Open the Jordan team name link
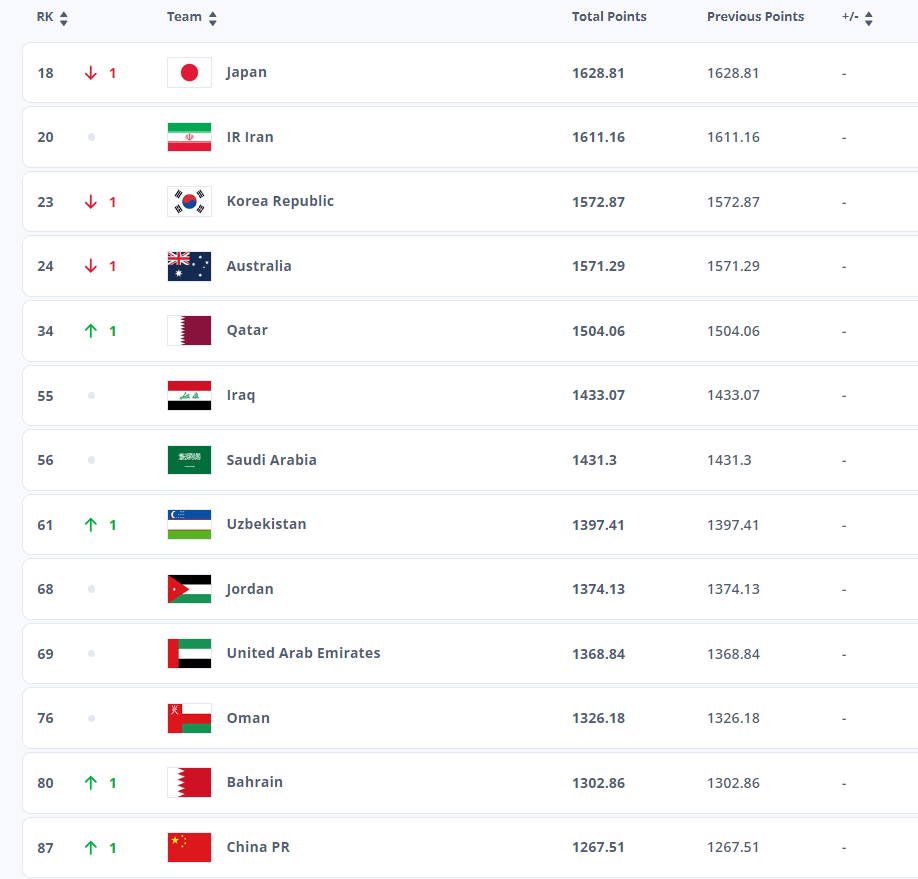 tap(249, 589)
